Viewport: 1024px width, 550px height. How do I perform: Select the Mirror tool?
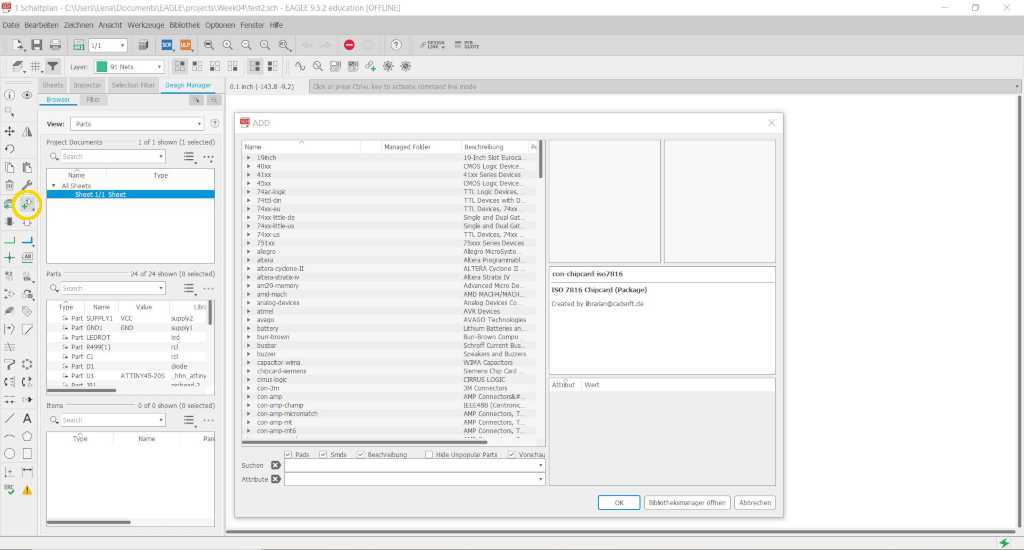coord(27,131)
